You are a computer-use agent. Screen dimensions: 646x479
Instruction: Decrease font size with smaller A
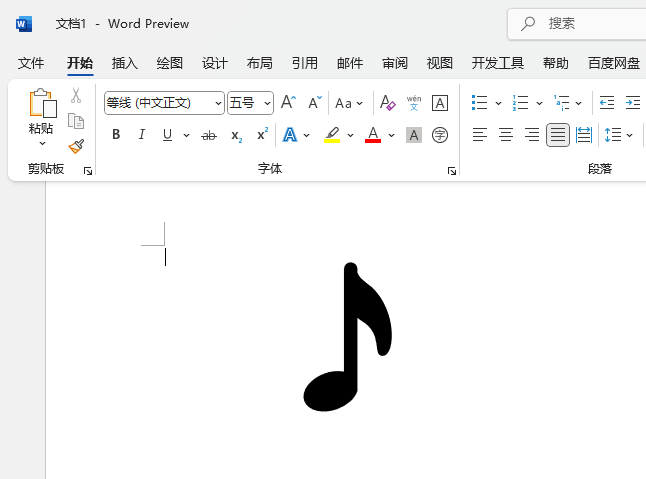click(x=315, y=102)
